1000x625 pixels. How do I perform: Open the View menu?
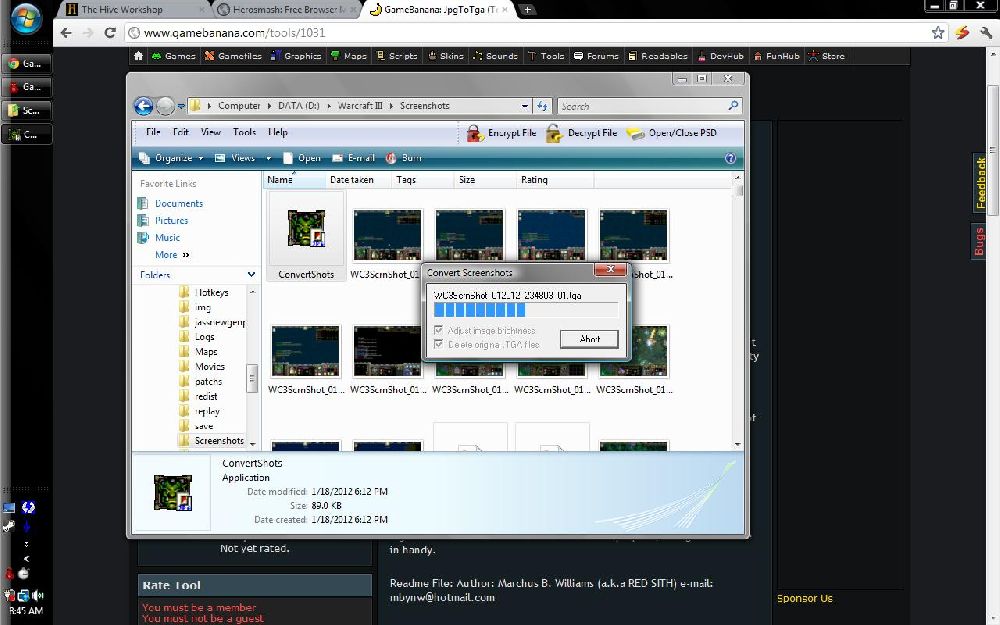click(210, 132)
